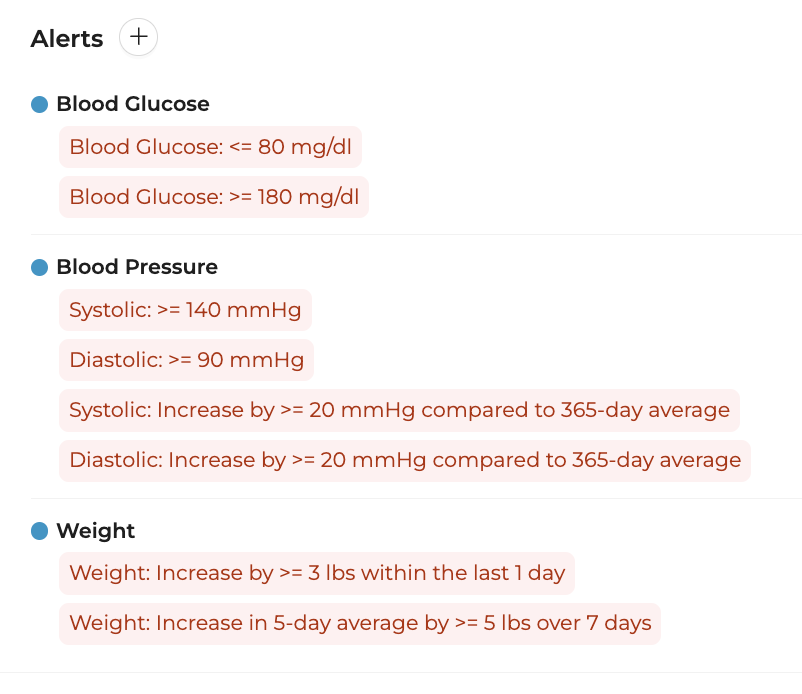Click the 365-day average text in Systolic alert
Image resolution: width=802 pixels, height=694 pixels.
645,410
